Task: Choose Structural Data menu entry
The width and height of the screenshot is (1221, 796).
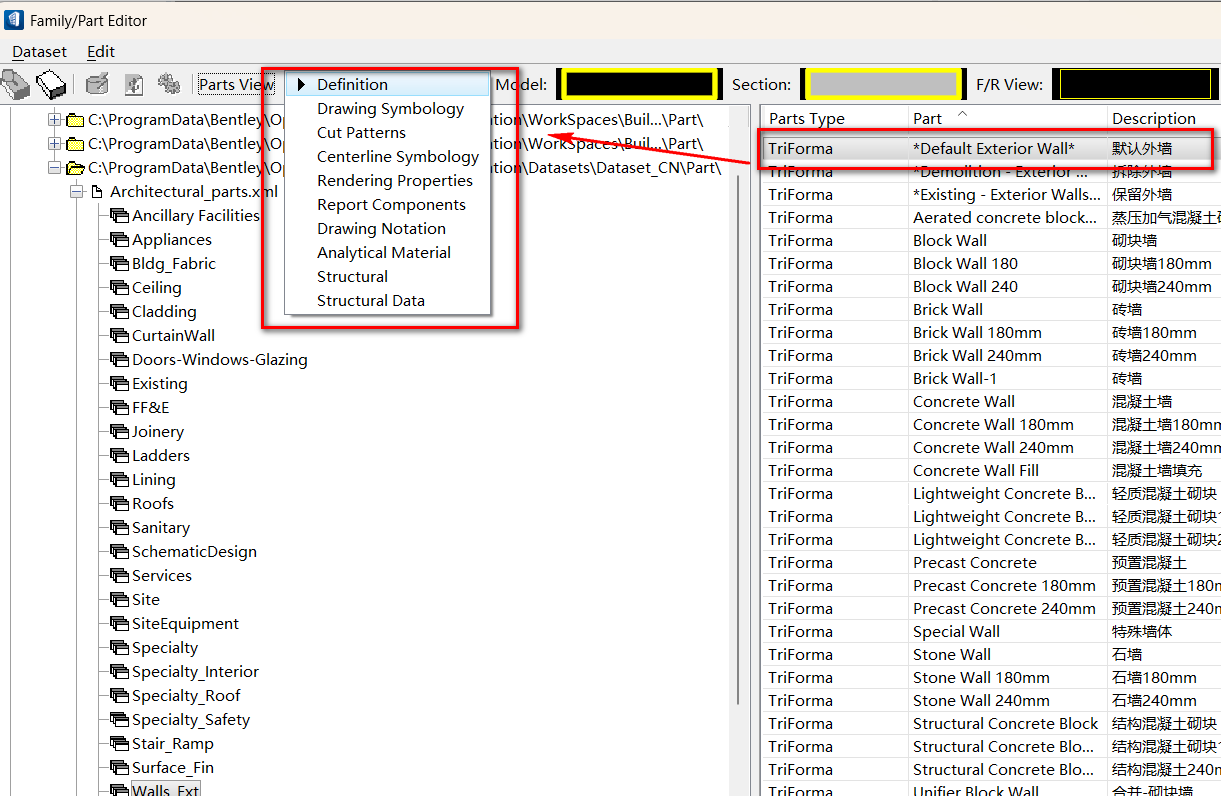Action: 388,300
